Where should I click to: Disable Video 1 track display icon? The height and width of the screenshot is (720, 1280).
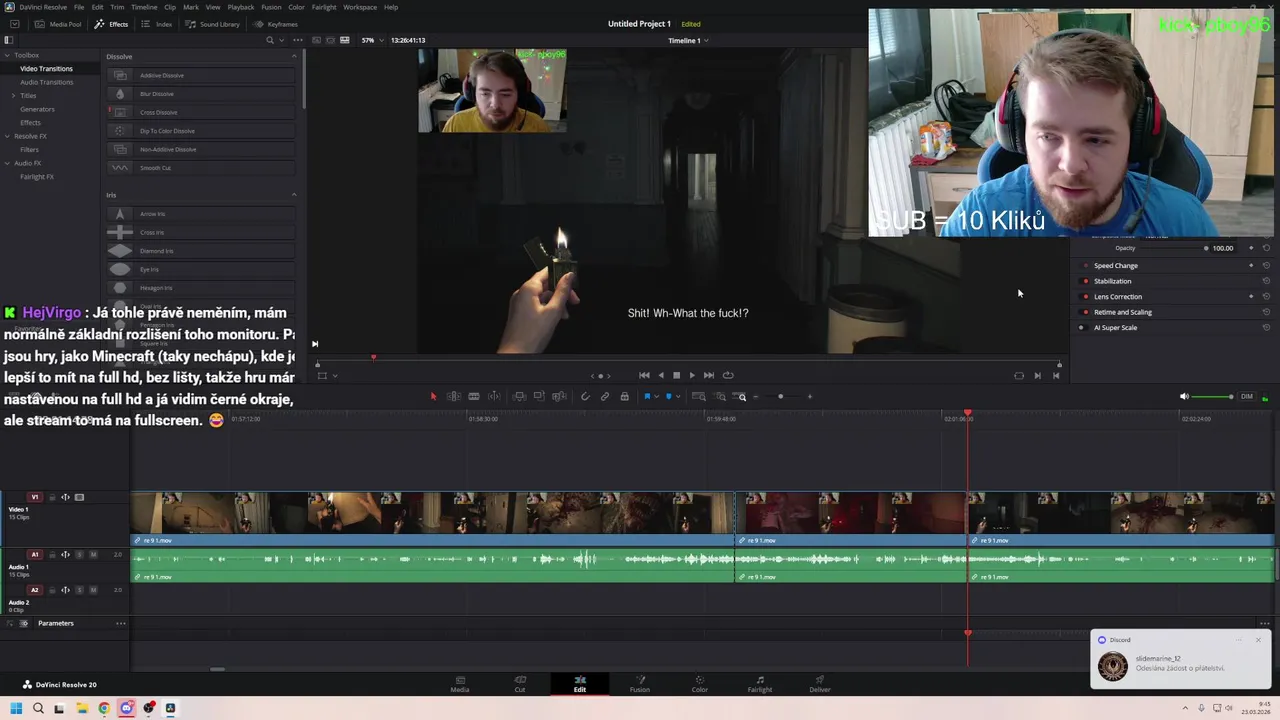(x=80, y=497)
